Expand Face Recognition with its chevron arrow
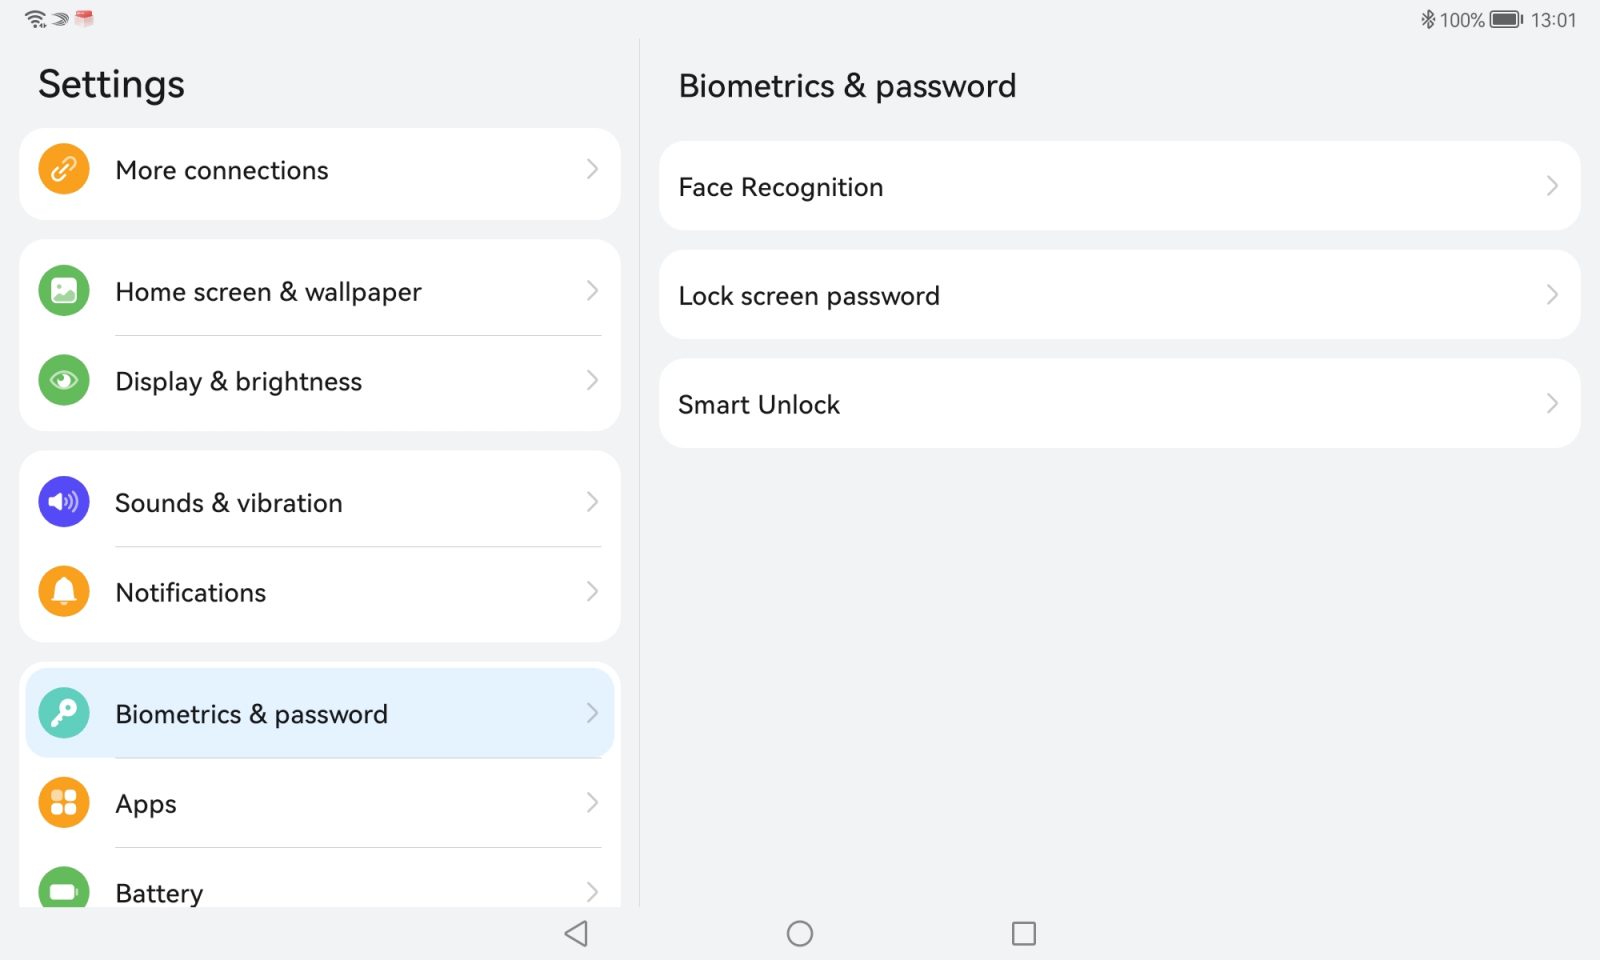This screenshot has height=960, width=1600. click(1552, 186)
